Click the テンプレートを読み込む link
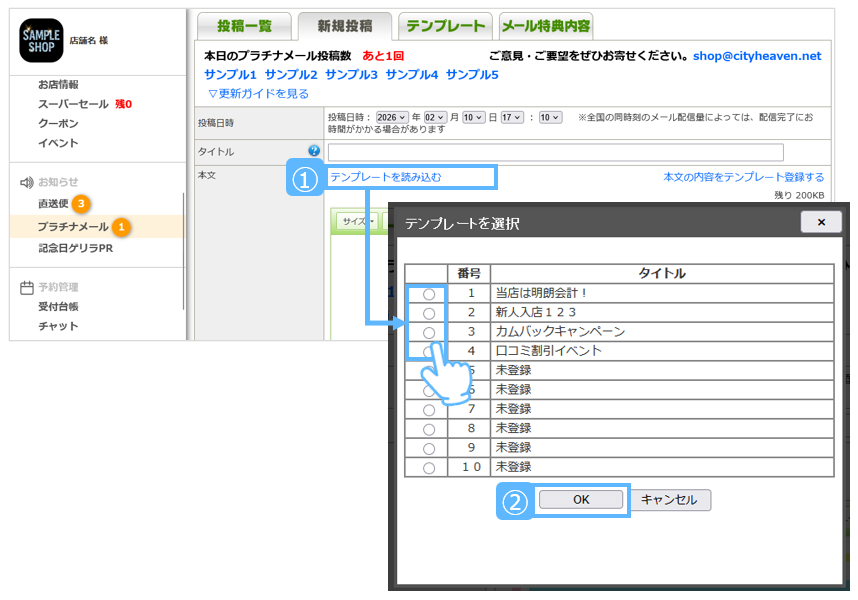858x600 pixels. click(x=386, y=177)
